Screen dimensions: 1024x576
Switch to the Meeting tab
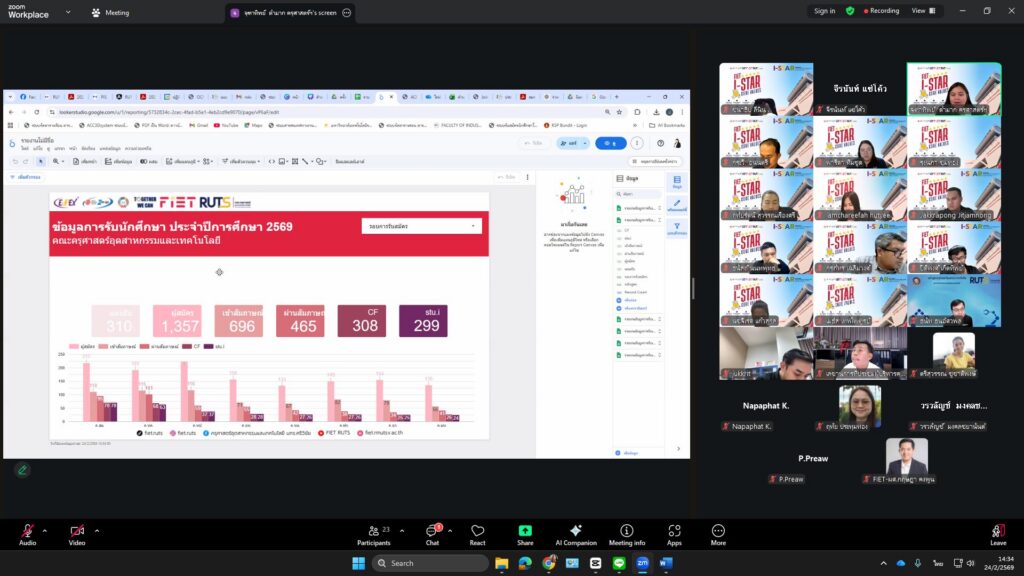point(110,13)
